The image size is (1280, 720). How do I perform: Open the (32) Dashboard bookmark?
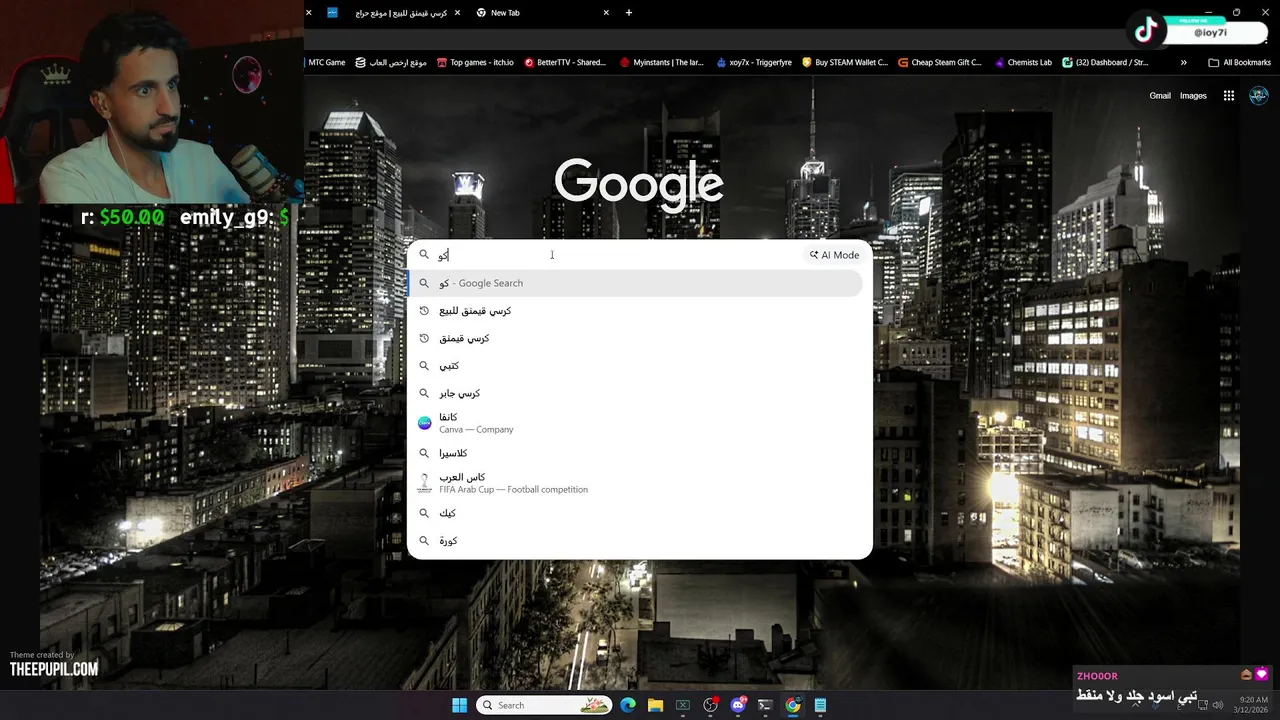1105,62
